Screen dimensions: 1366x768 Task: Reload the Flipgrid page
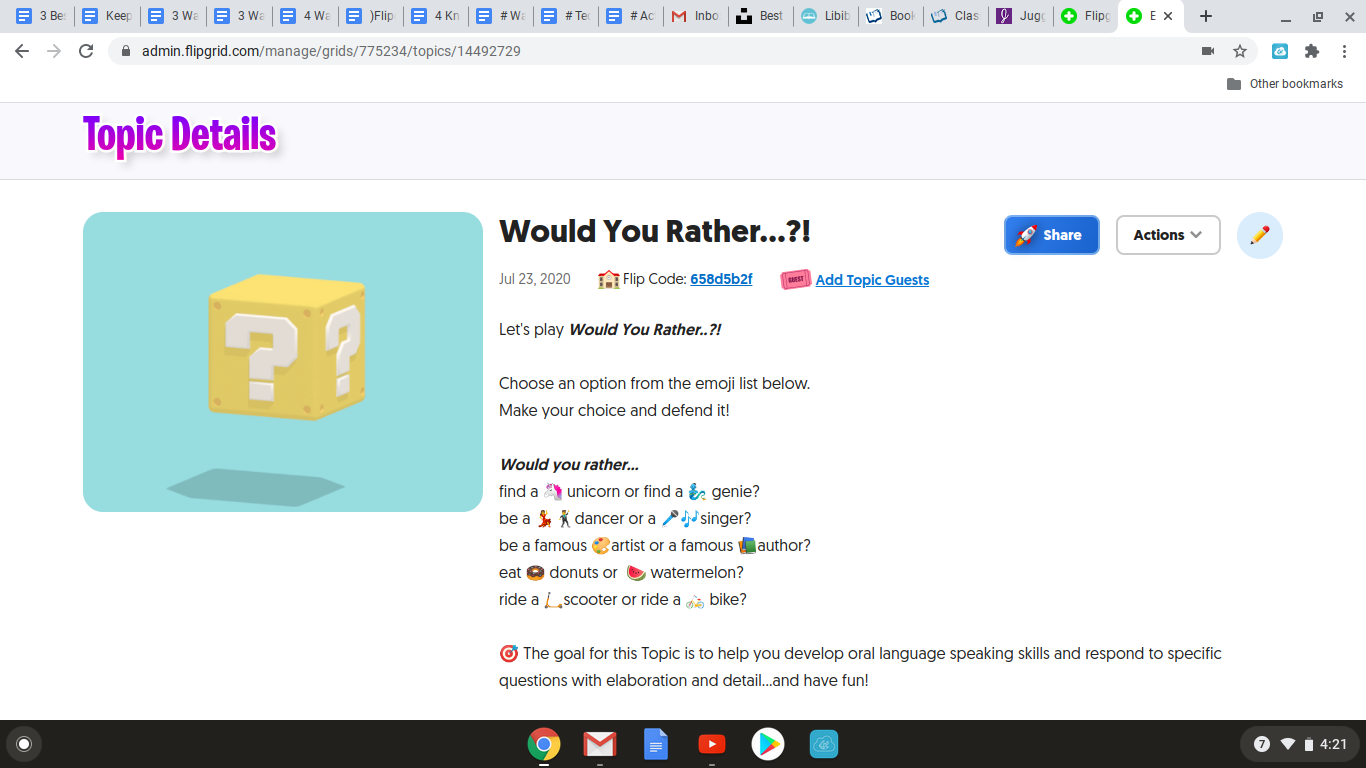[x=86, y=51]
